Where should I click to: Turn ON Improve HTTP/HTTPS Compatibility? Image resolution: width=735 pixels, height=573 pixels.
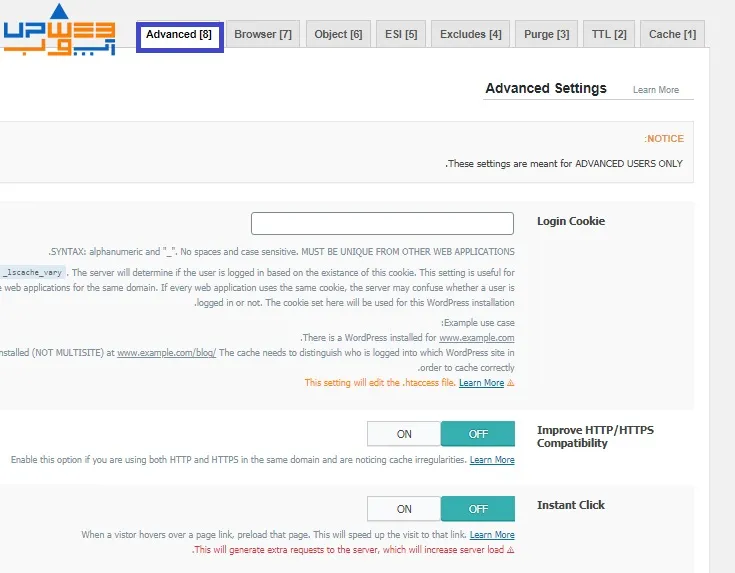tap(404, 434)
